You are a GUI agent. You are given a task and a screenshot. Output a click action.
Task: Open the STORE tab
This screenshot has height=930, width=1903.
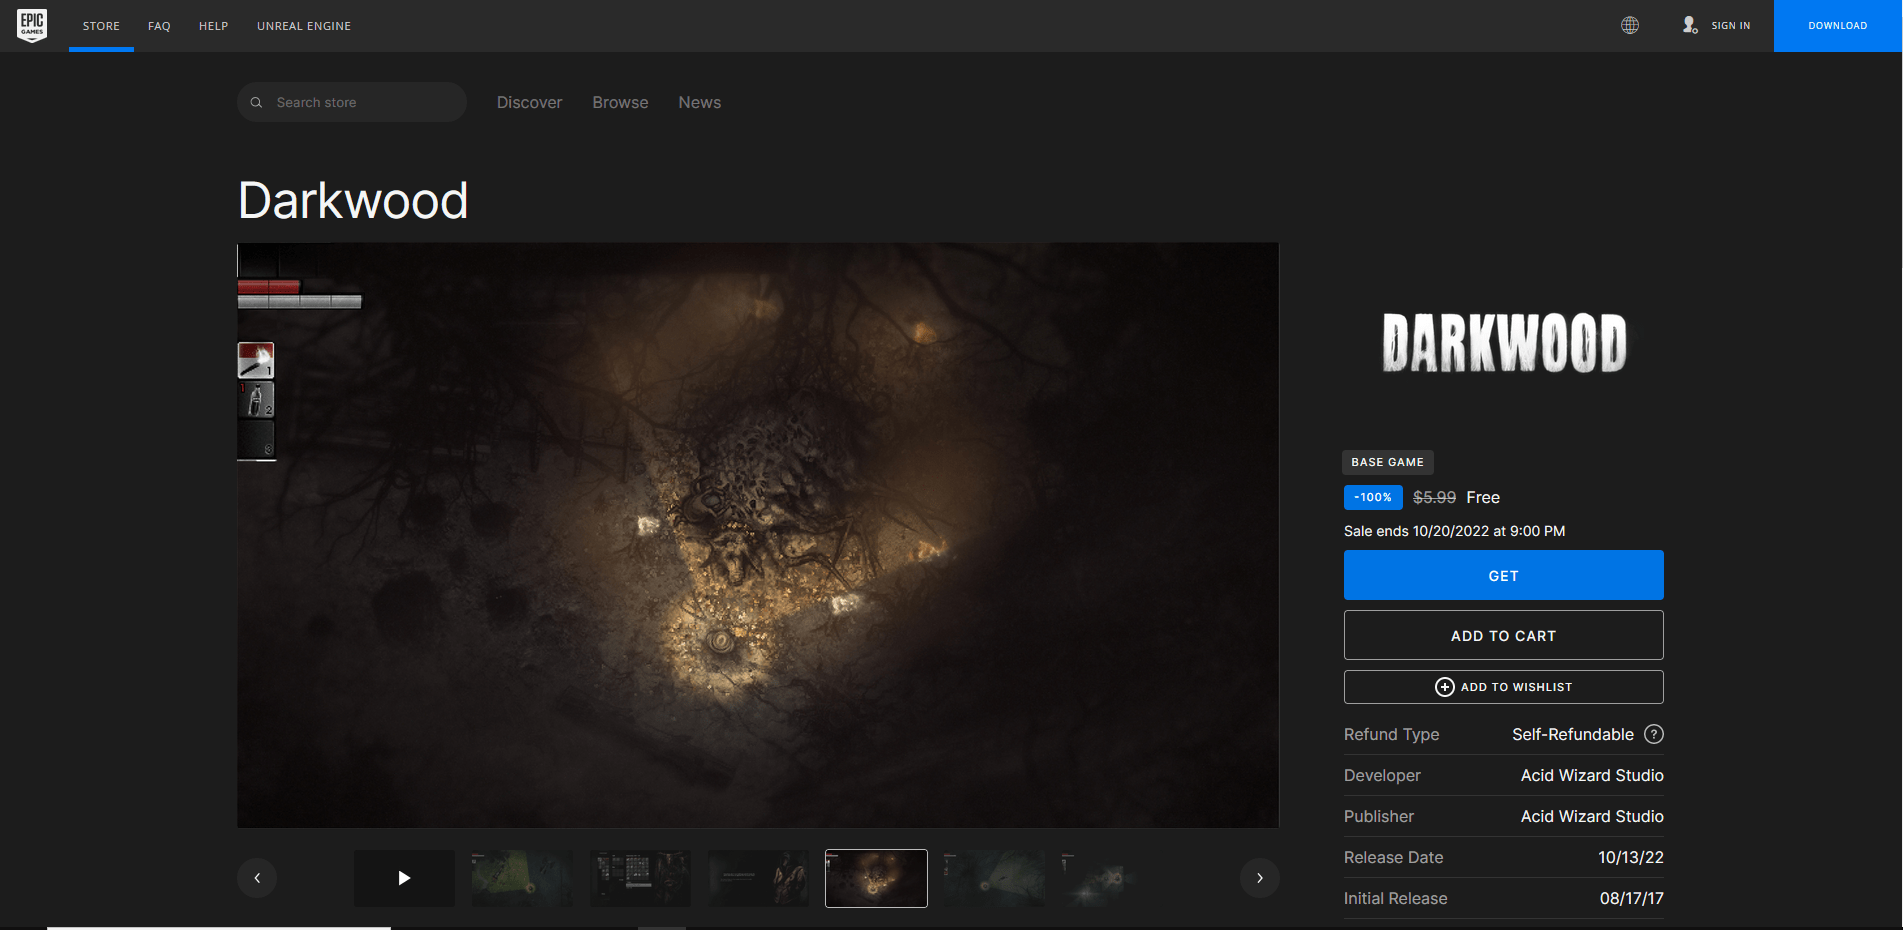click(x=101, y=26)
